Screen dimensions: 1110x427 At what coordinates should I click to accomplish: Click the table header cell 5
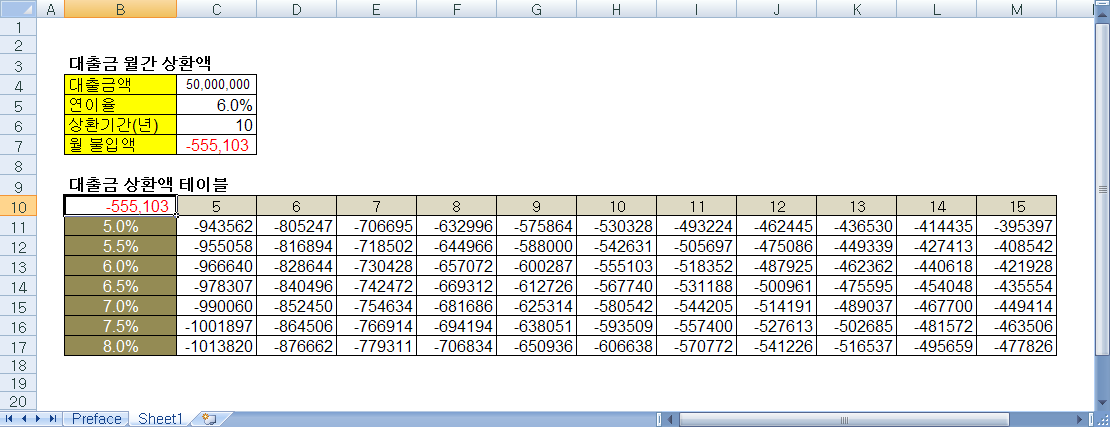217,206
